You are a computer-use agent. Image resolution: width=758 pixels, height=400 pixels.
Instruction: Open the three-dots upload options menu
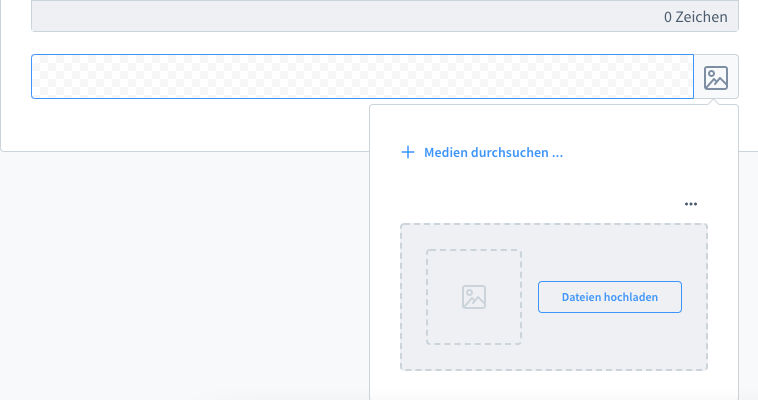(x=691, y=204)
